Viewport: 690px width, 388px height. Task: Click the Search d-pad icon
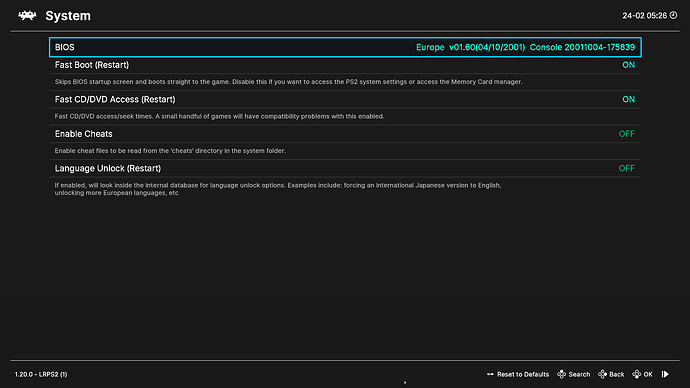click(x=562, y=374)
